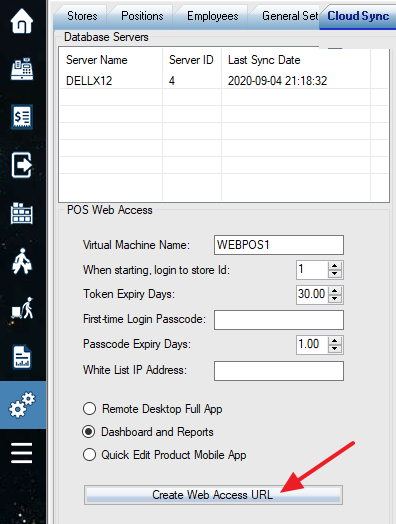Open the inventory shelves icon
Viewport: 396px width, 524px height.
(22, 213)
